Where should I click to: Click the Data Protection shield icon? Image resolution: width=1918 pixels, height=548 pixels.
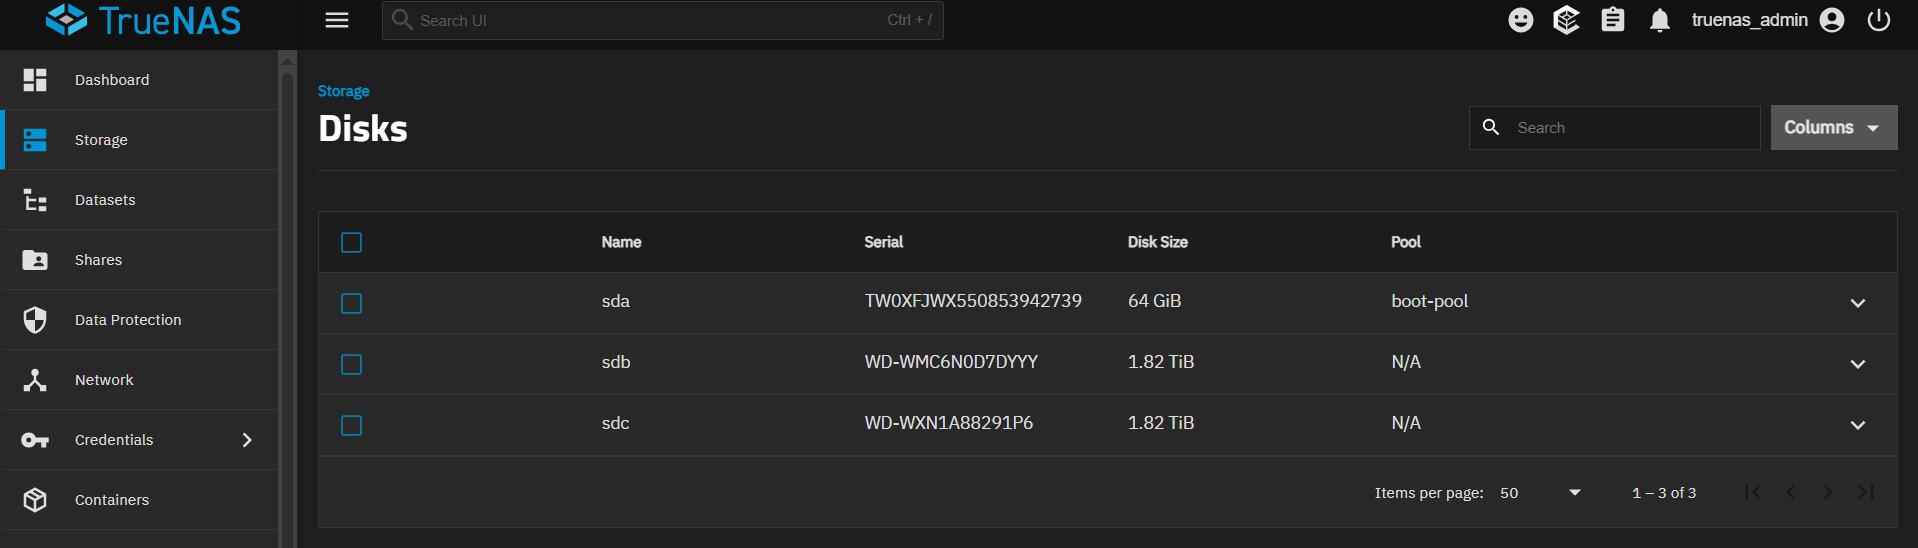click(35, 320)
